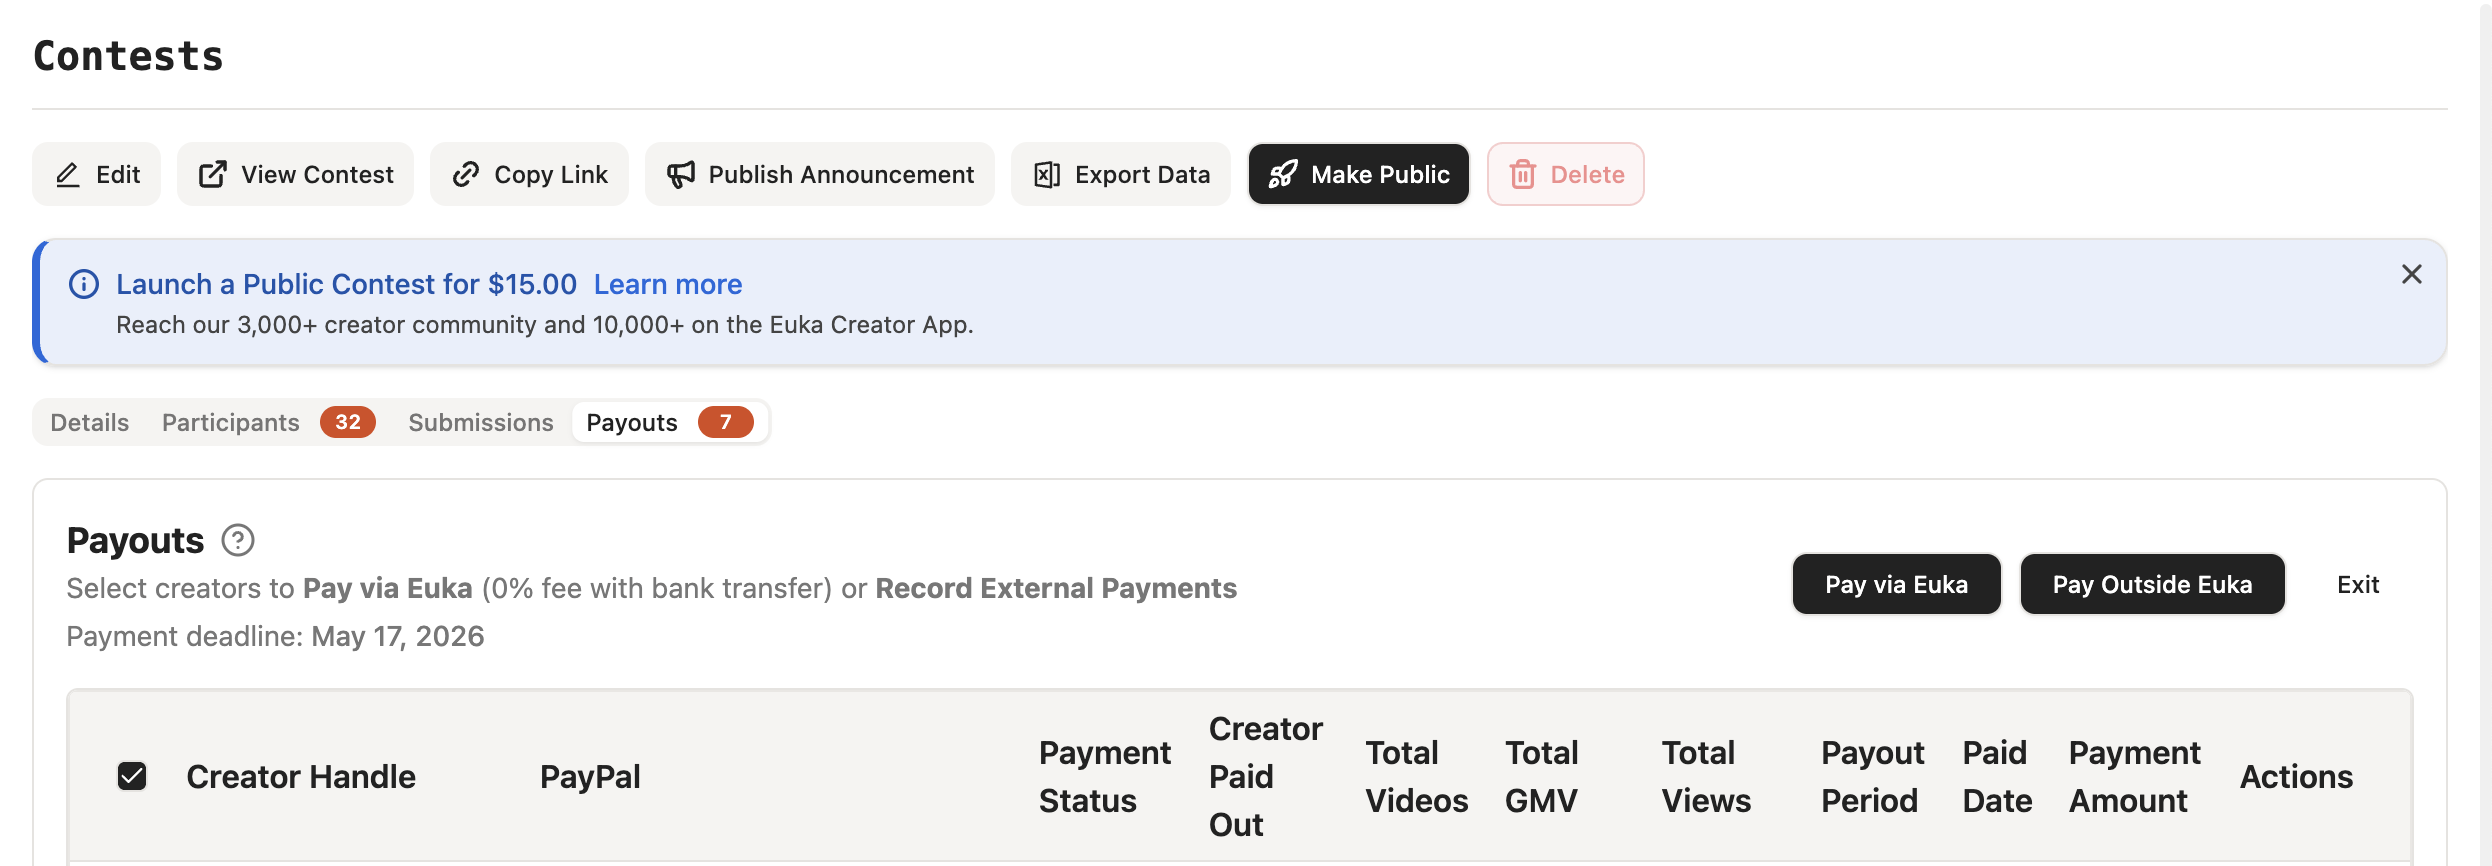Click the Delete label

(1587, 175)
